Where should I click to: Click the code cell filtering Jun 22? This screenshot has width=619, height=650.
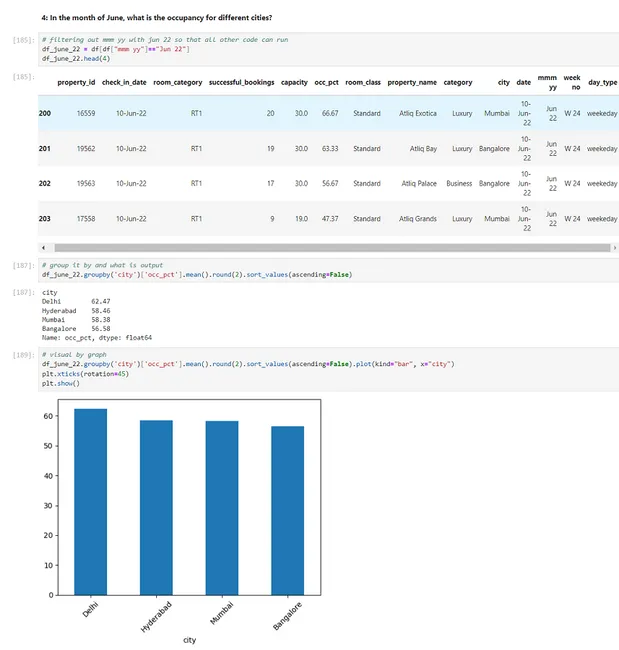pos(328,49)
